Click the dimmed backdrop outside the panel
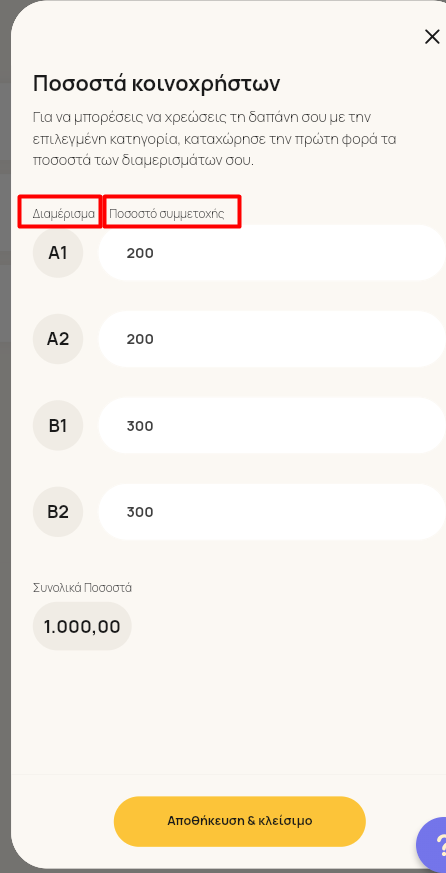Image resolution: width=446 pixels, height=873 pixels. coord(5,445)
